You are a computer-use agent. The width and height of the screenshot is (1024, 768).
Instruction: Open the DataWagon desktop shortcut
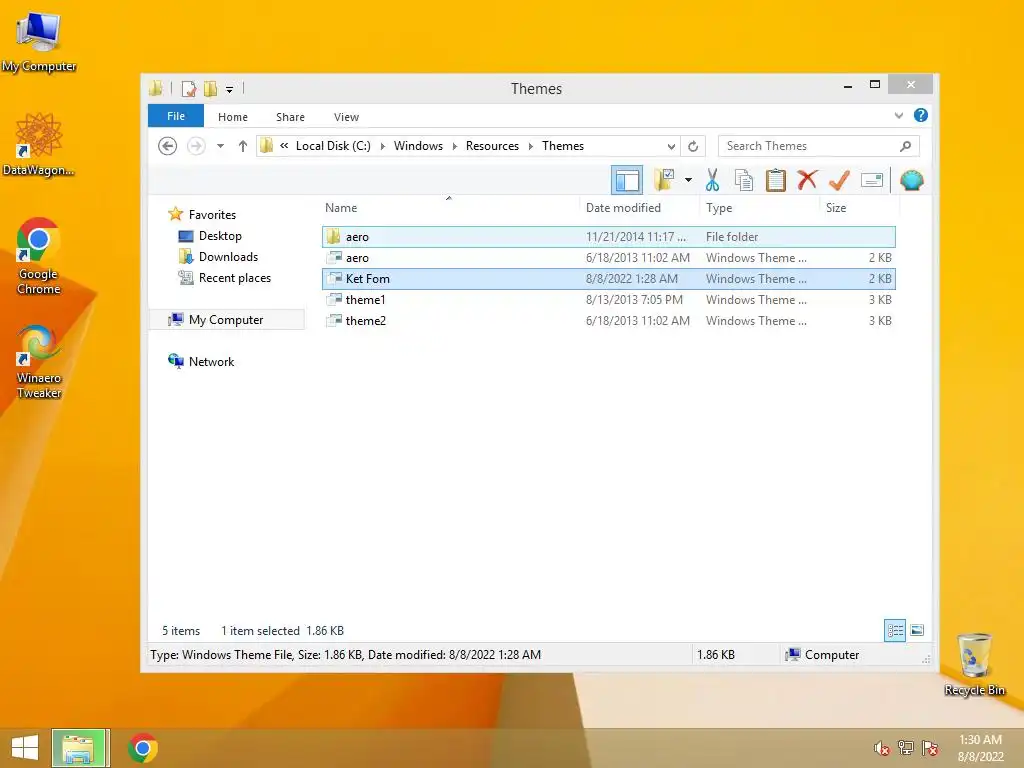click(39, 144)
